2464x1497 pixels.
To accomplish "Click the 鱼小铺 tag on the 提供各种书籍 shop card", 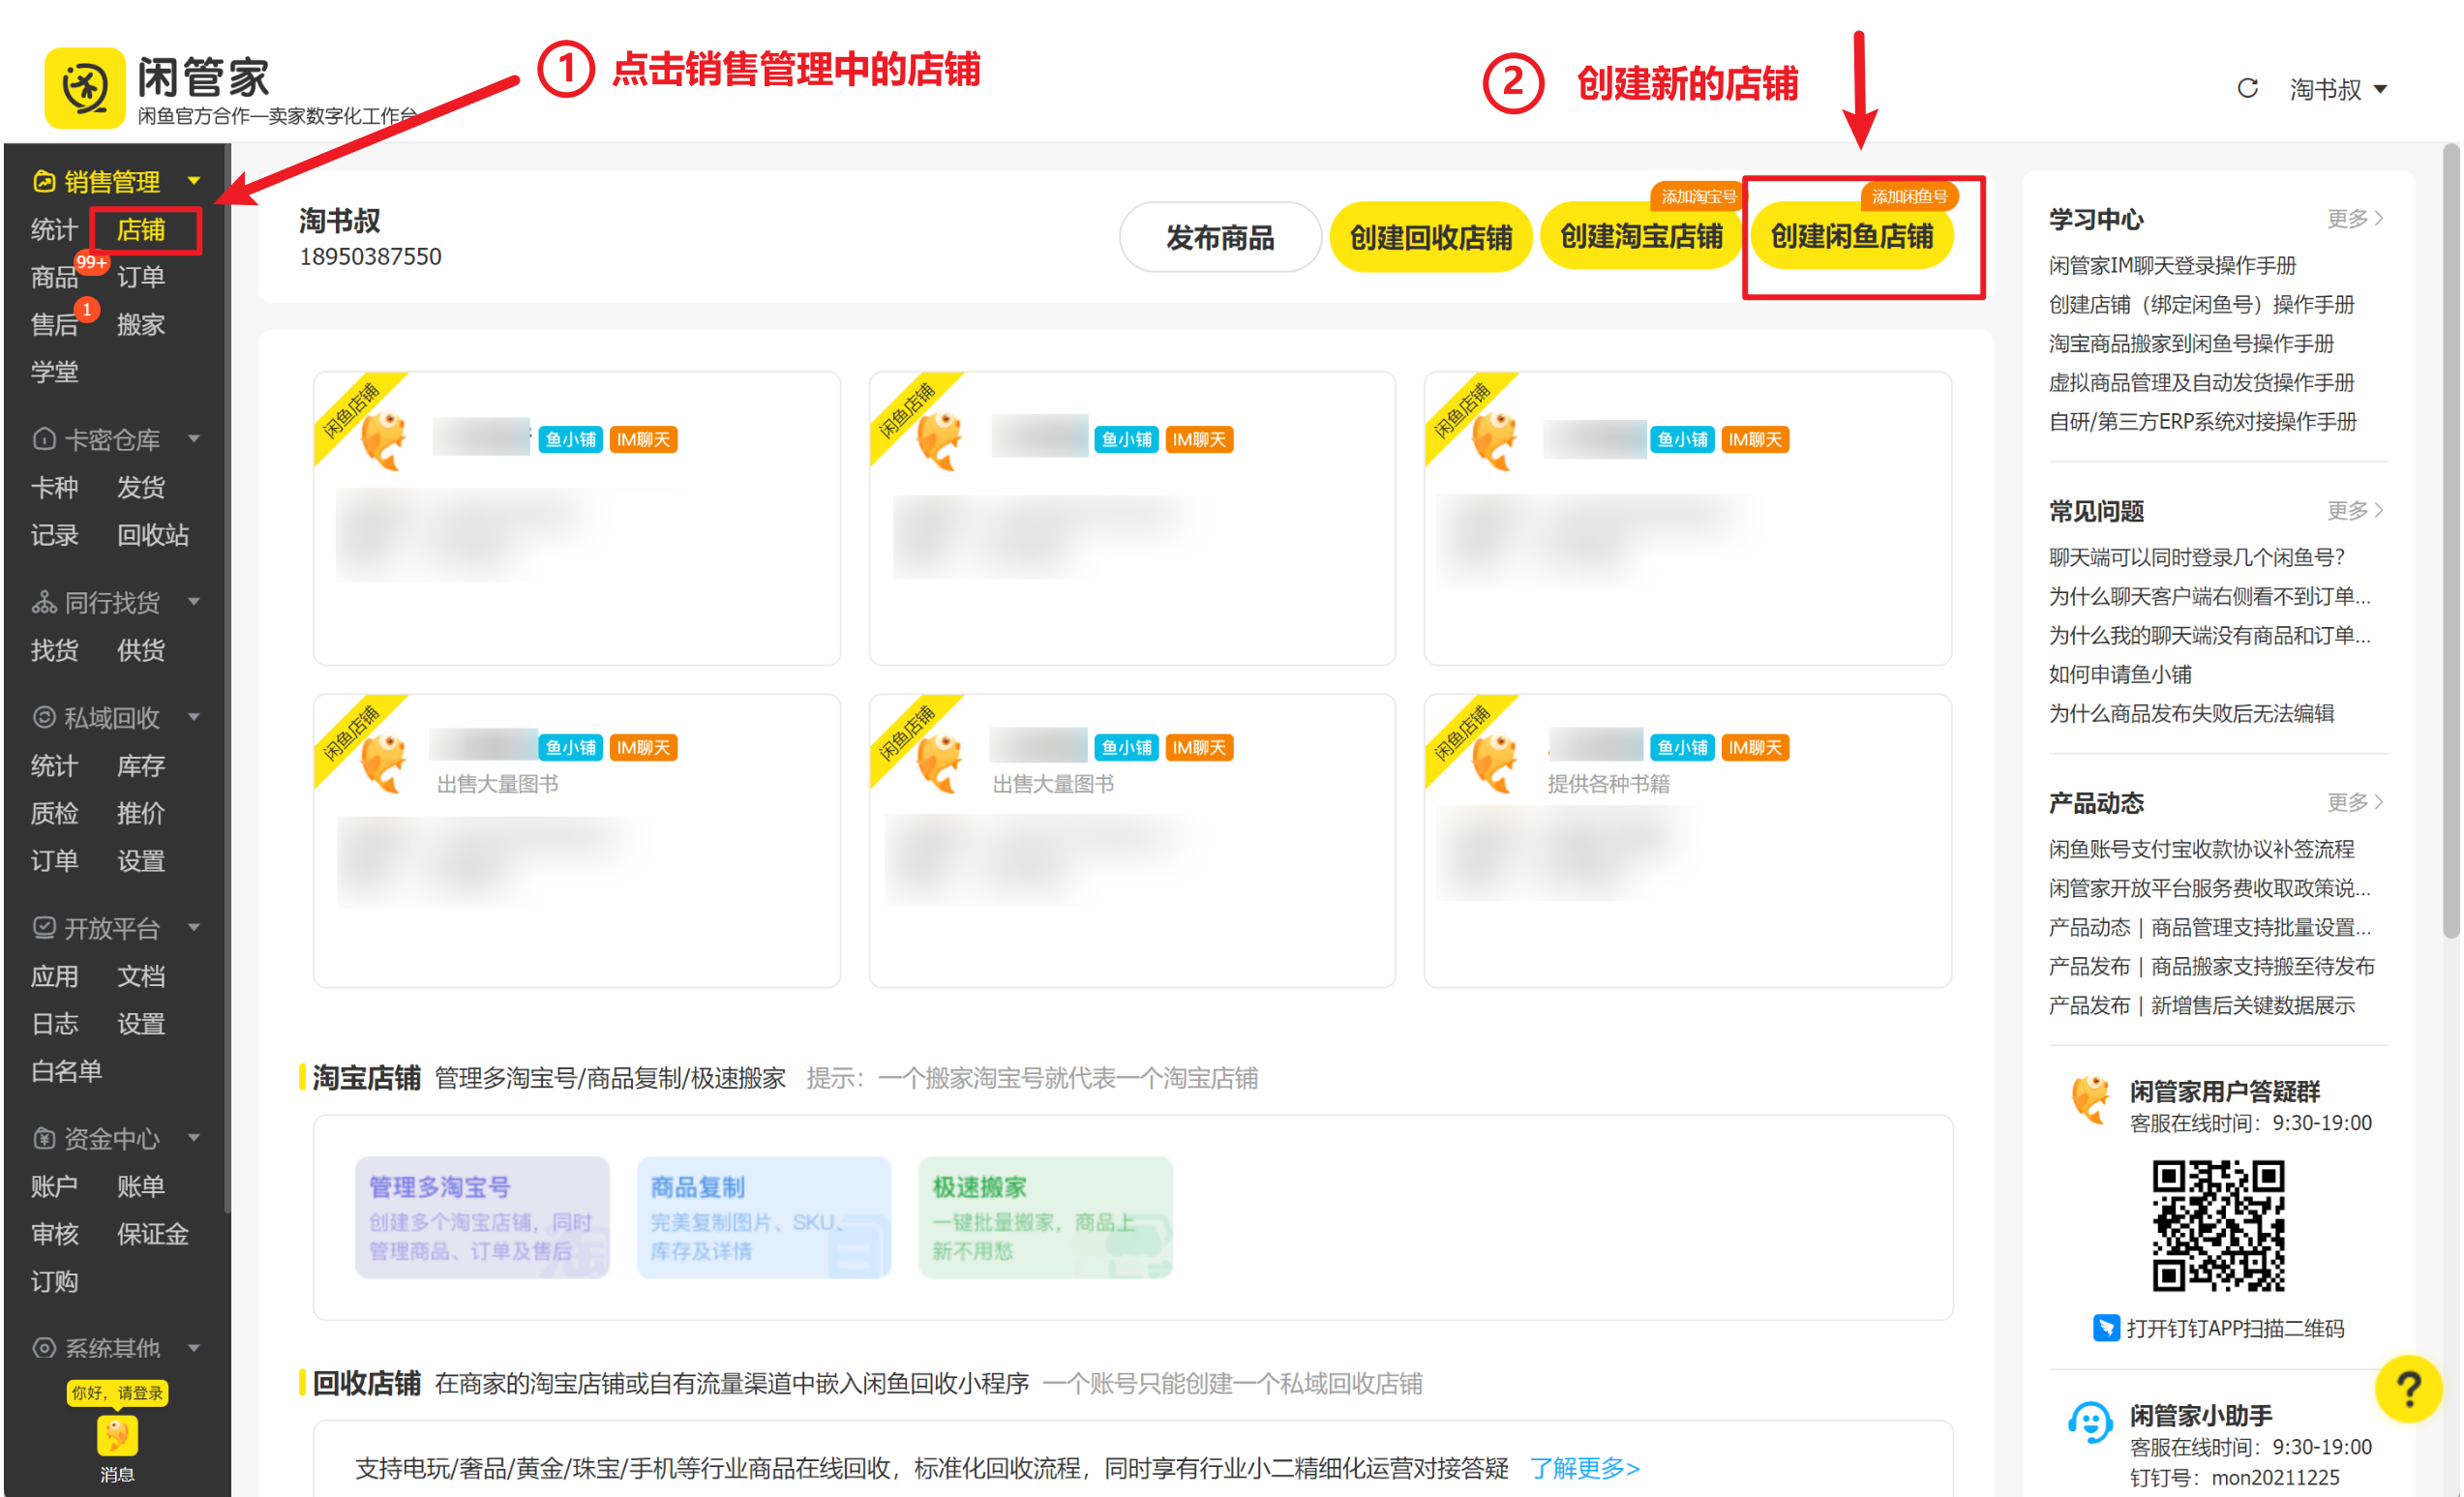I will pyautogui.click(x=1682, y=747).
